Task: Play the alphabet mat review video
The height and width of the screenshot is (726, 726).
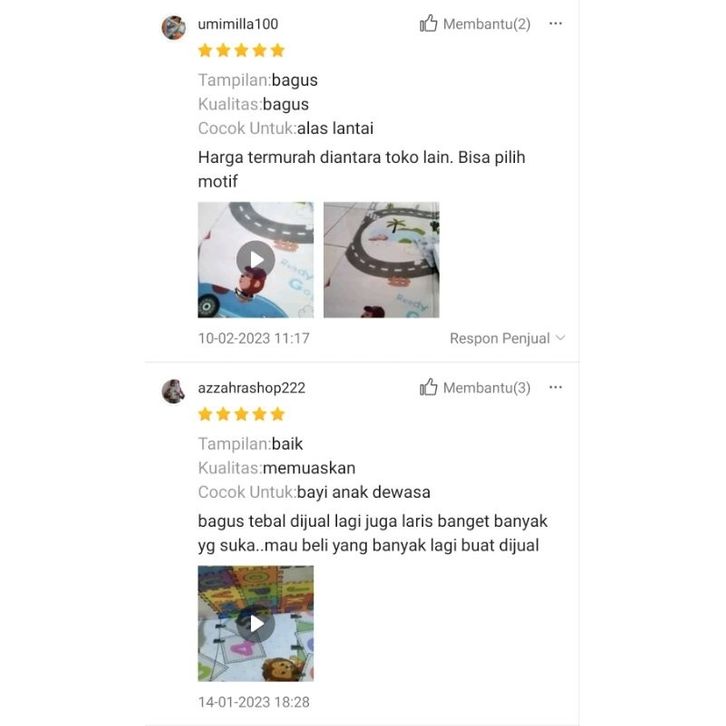Action: pyautogui.click(x=256, y=624)
